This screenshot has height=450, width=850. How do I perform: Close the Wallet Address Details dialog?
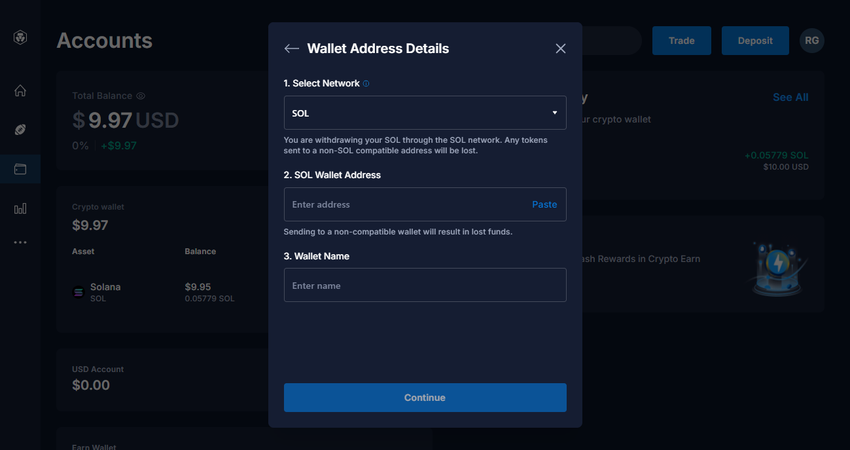click(561, 49)
